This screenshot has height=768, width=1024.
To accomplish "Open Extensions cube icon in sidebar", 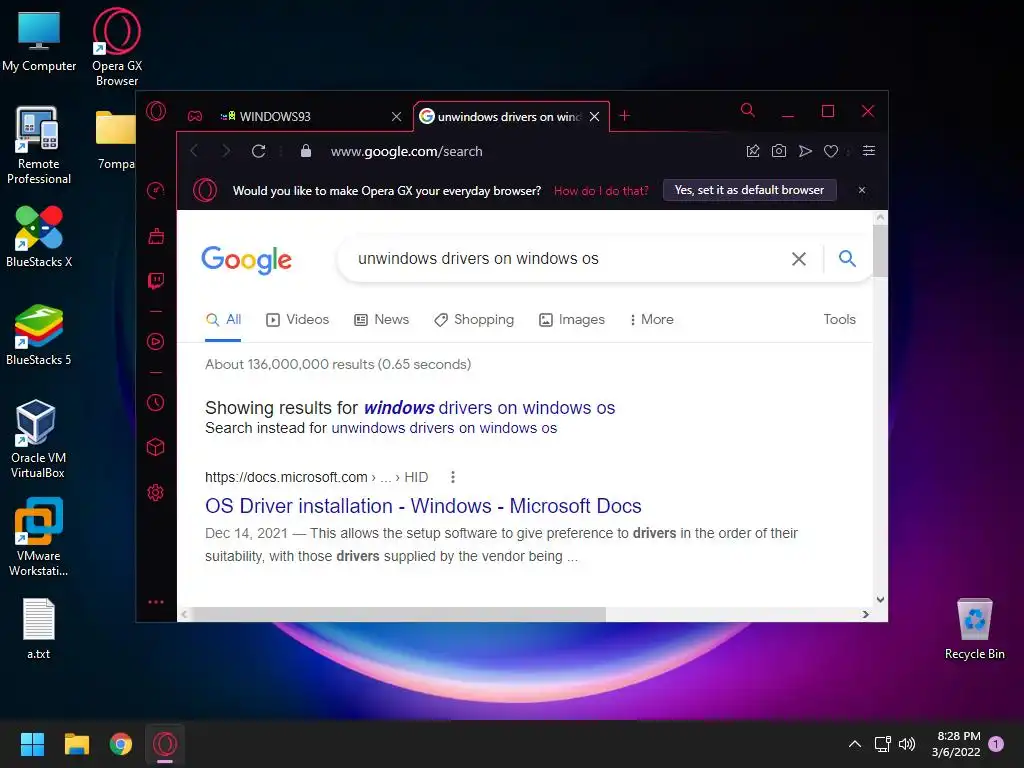I will 155,447.
